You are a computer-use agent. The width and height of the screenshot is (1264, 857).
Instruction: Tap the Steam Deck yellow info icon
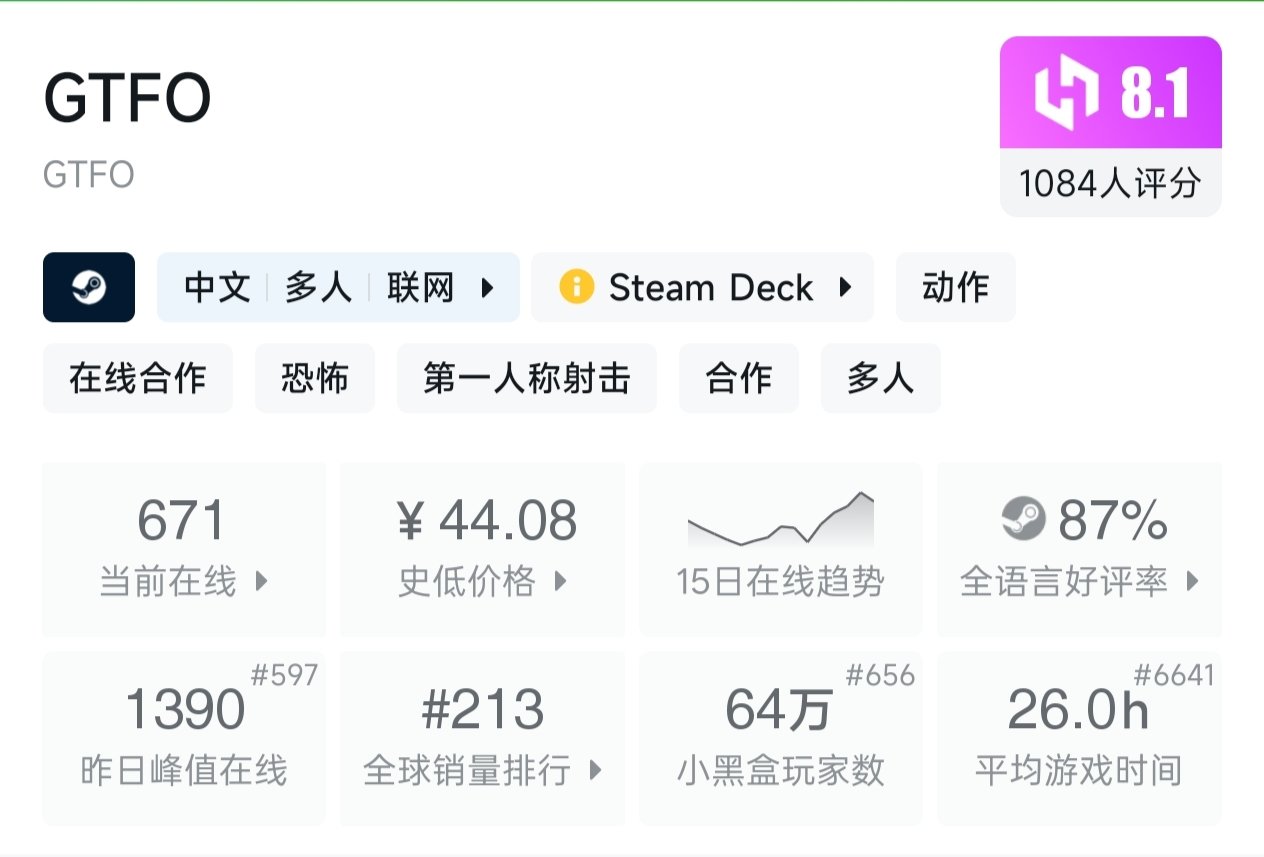576,288
